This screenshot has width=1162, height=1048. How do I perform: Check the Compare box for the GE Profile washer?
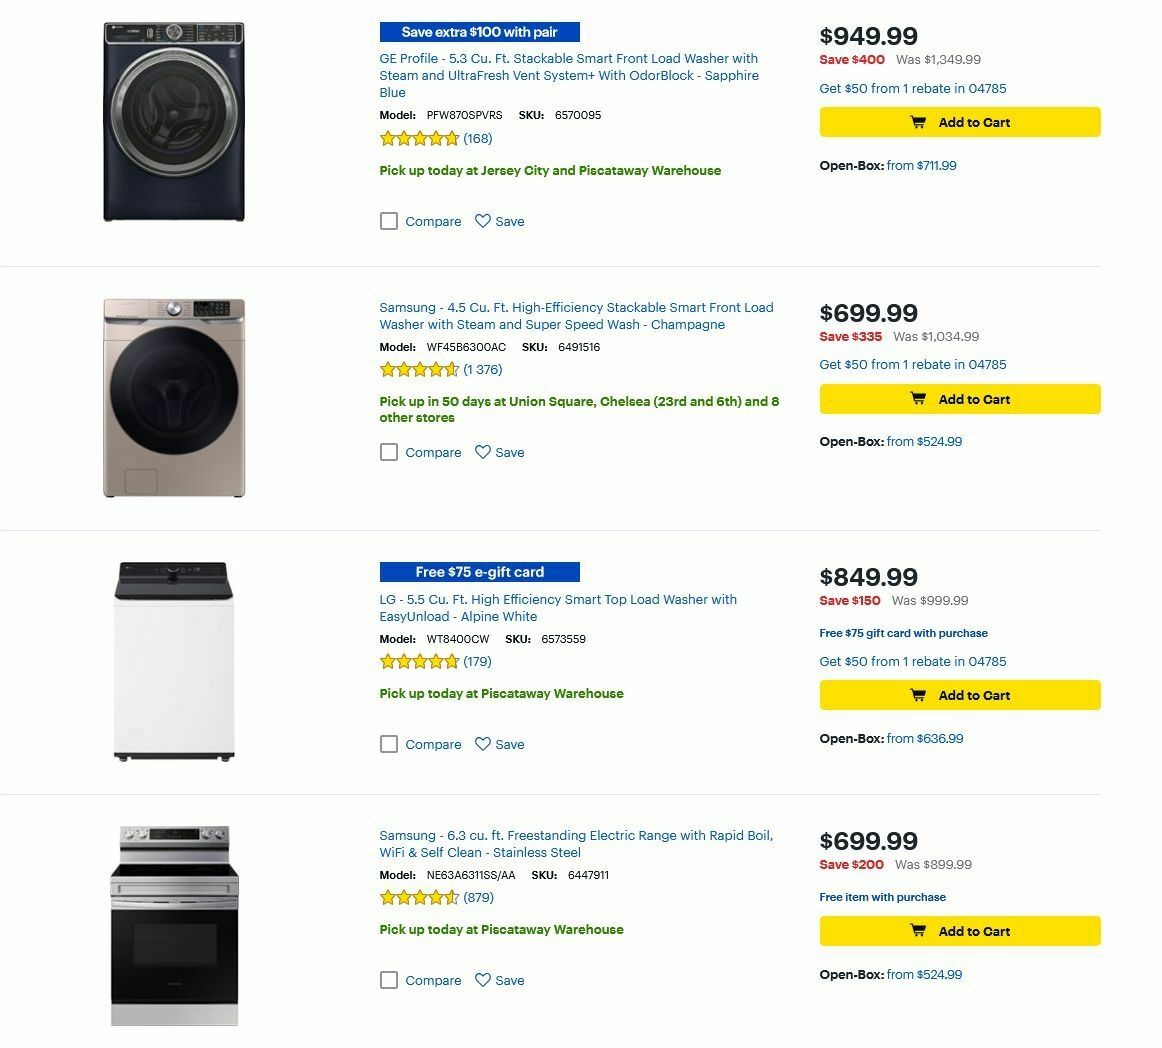coord(388,221)
